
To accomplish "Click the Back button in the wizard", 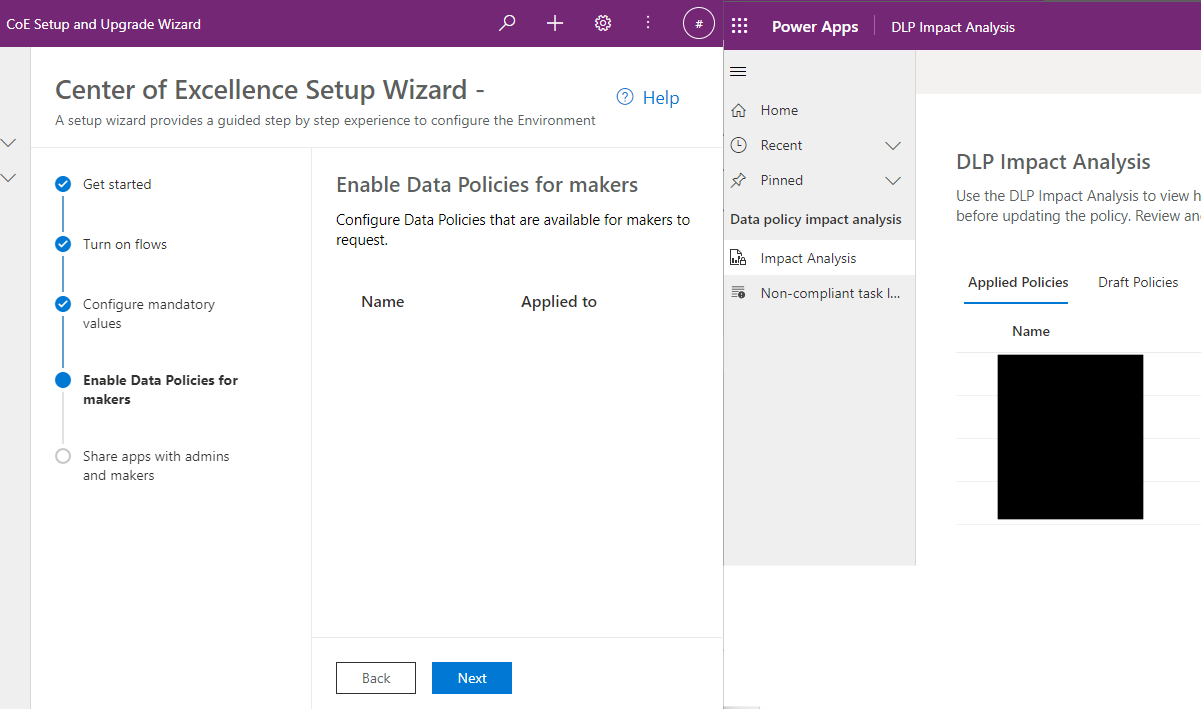I will [x=375, y=677].
